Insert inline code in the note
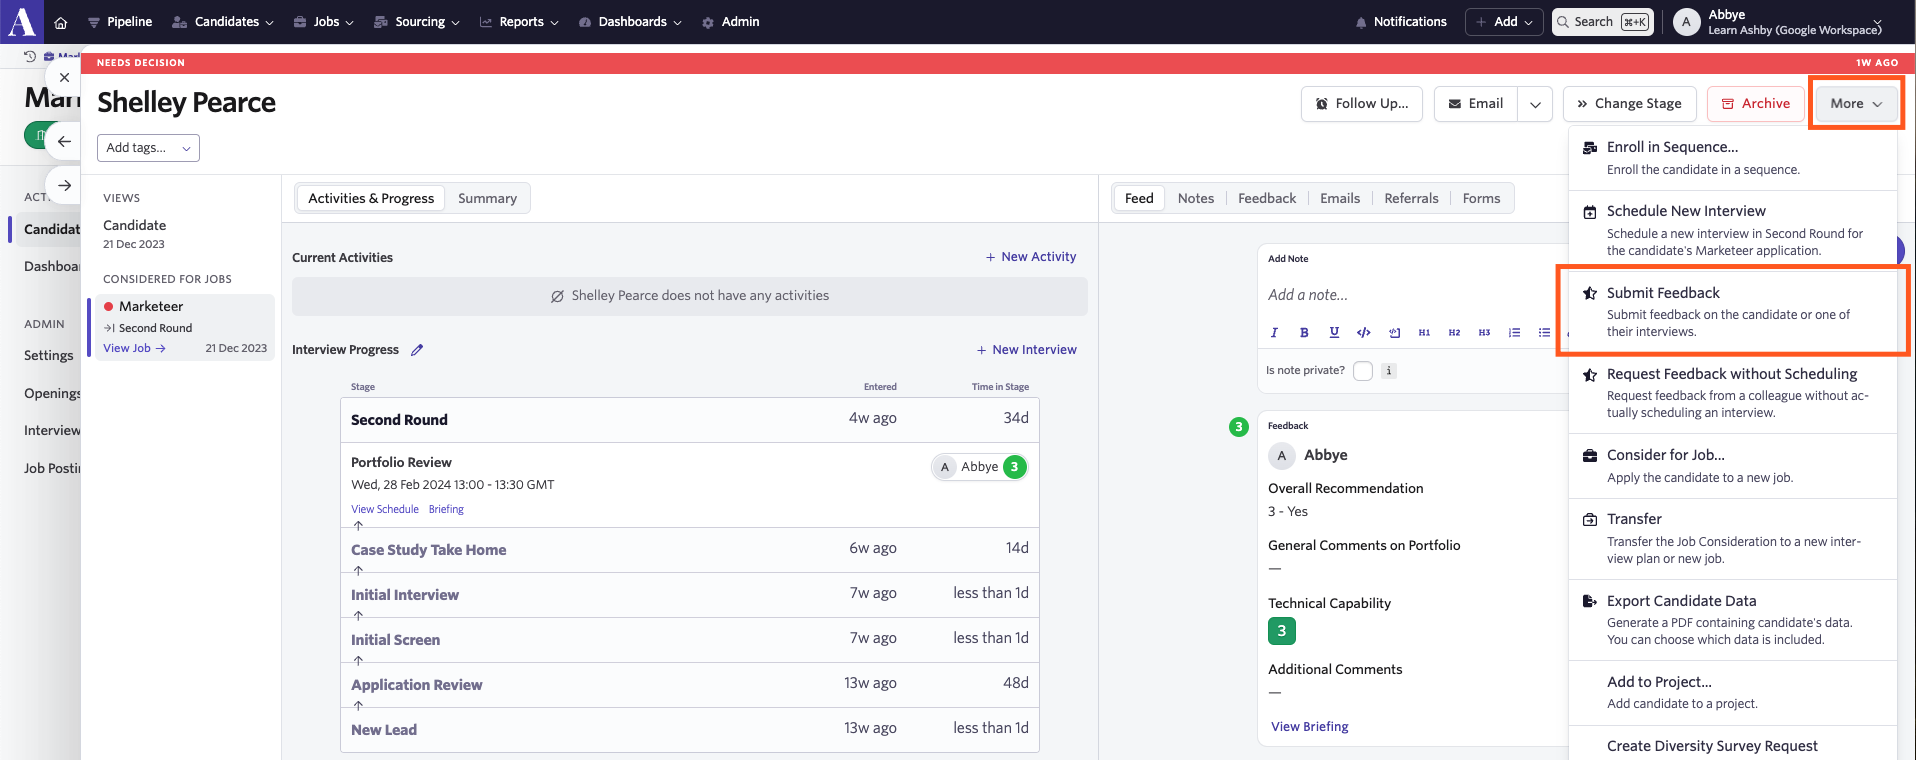Image resolution: width=1916 pixels, height=760 pixels. click(1364, 333)
